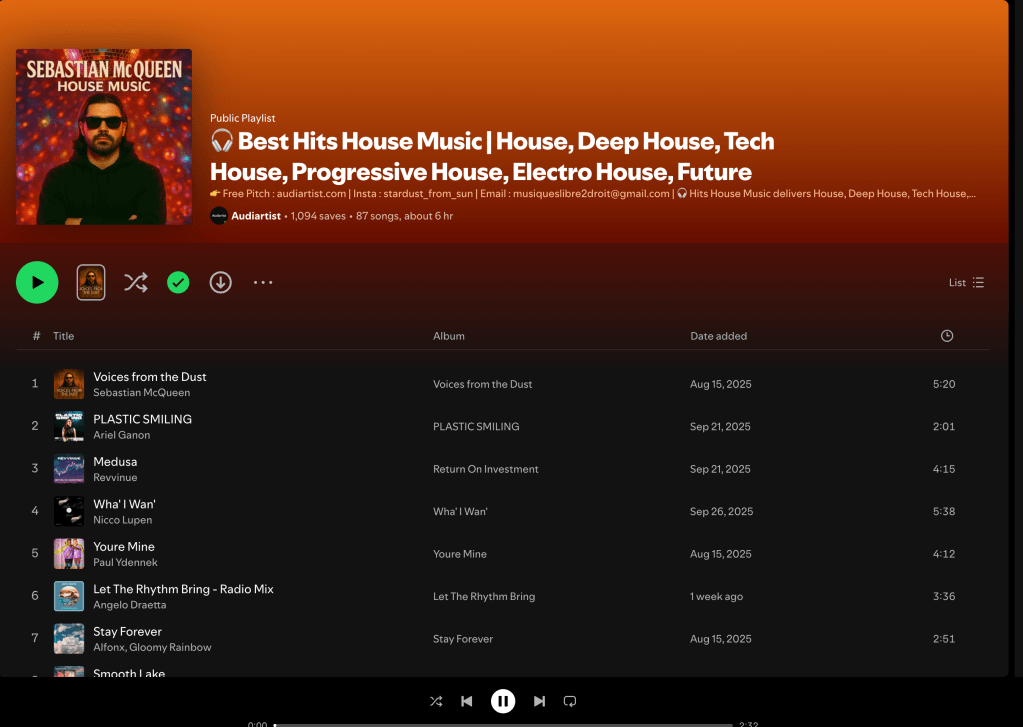1023x727 pixels.
Task: Pause playback with the white pause button
Action: pos(503,702)
